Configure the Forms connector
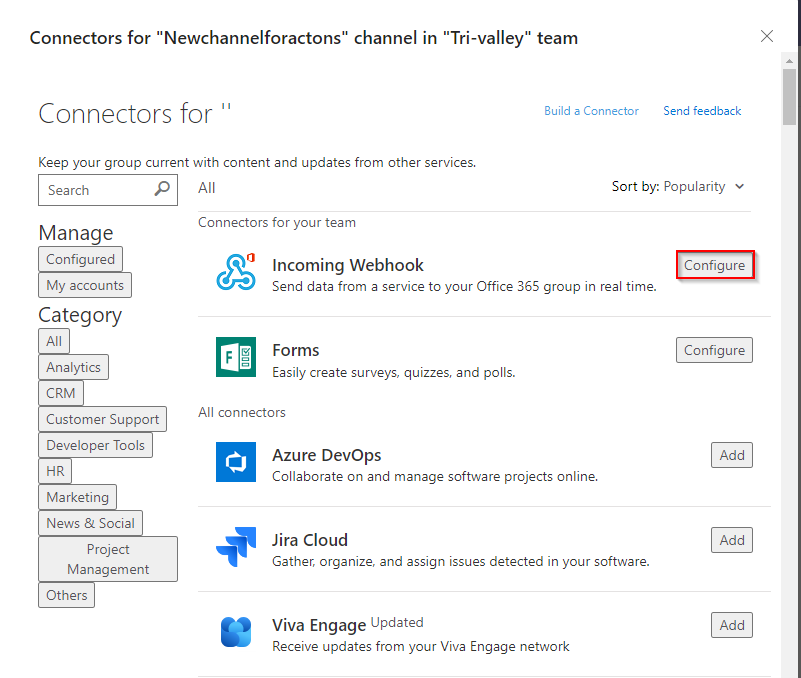The image size is (801, 678). tap(714, 350)
